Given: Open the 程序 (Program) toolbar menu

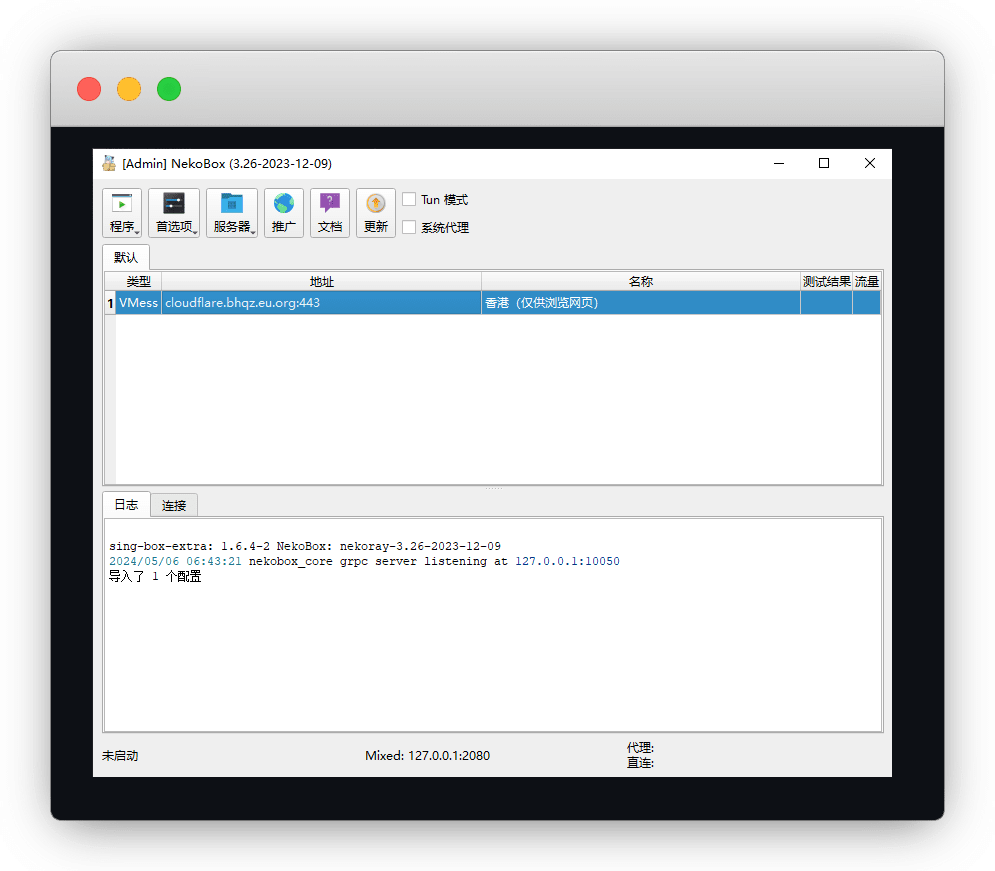Looking at the screenshot, I should 122,213.
